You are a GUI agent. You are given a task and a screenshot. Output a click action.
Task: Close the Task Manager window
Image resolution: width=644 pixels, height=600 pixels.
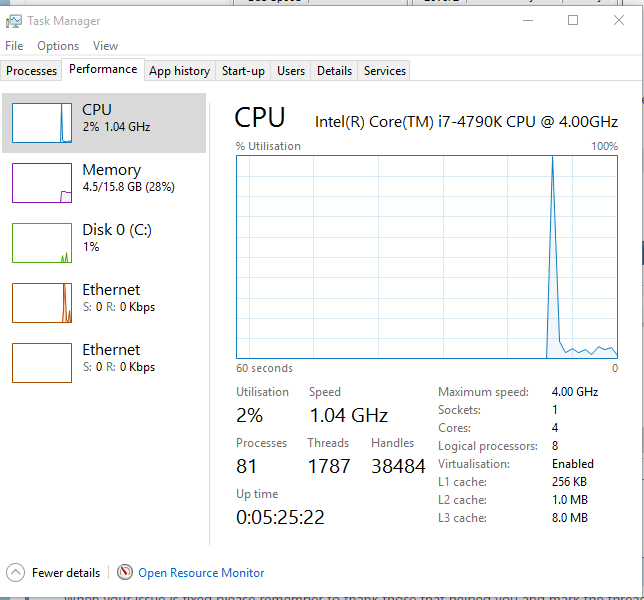[619, 20]
